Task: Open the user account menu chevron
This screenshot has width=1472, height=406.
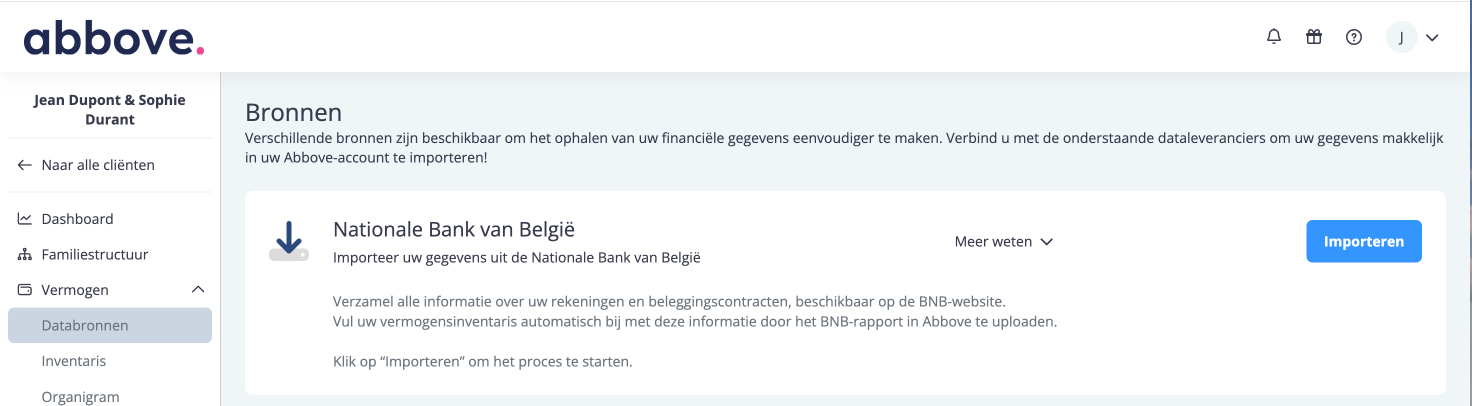Action: (x=1432, y=38)
